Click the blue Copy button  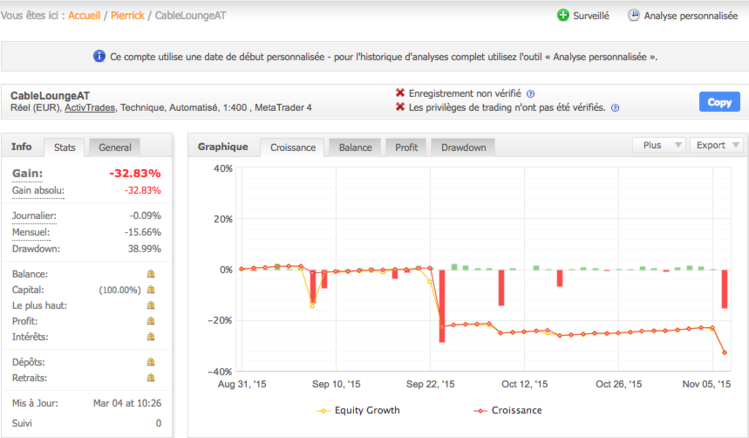click(719, 102)
